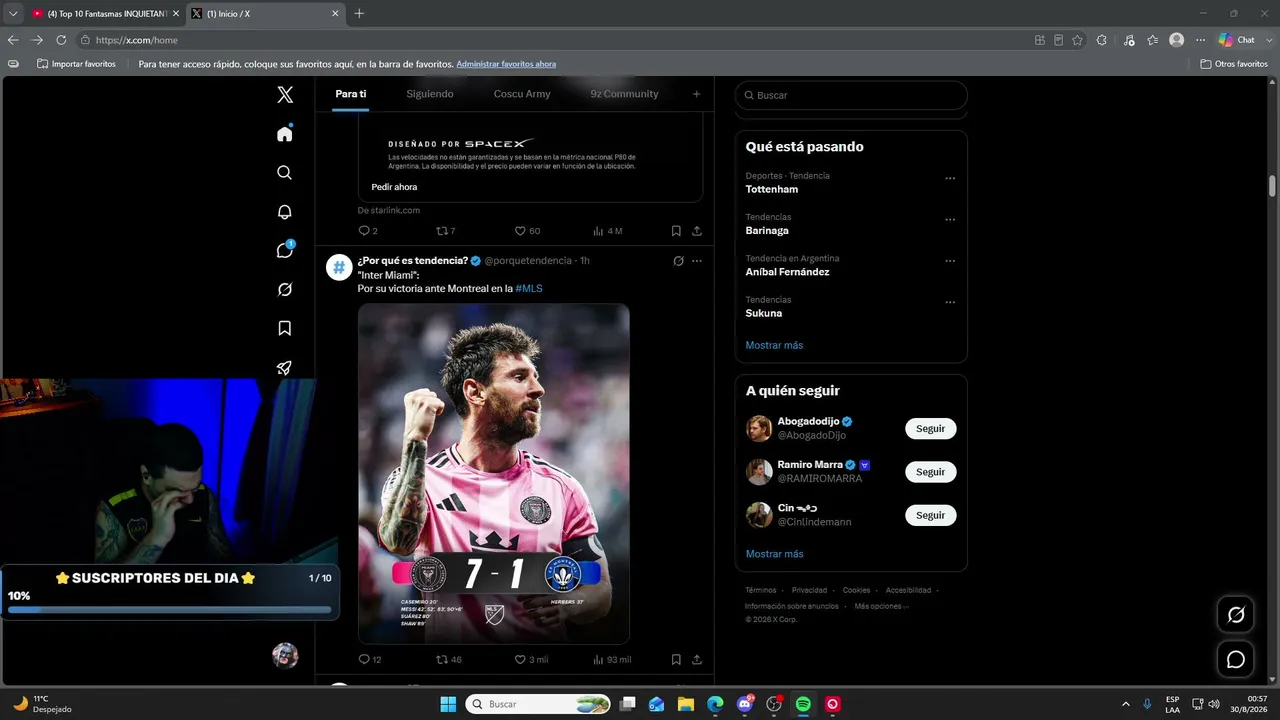Toggle the taskbar microphone icon
This screenshot has height=720, width=1280.
coord(1147,704)
